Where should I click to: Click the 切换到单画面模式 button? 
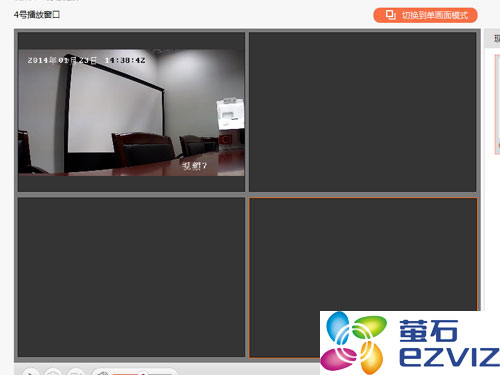pyautogui.click(x=425, y=15)
